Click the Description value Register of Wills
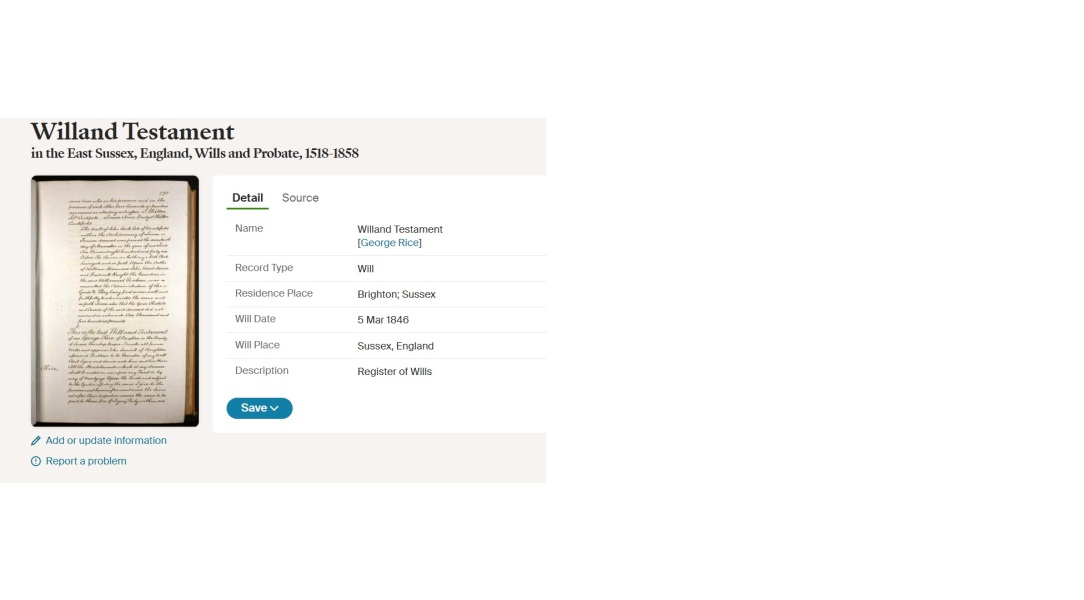1084x600 pixels. tap(395, 371)
